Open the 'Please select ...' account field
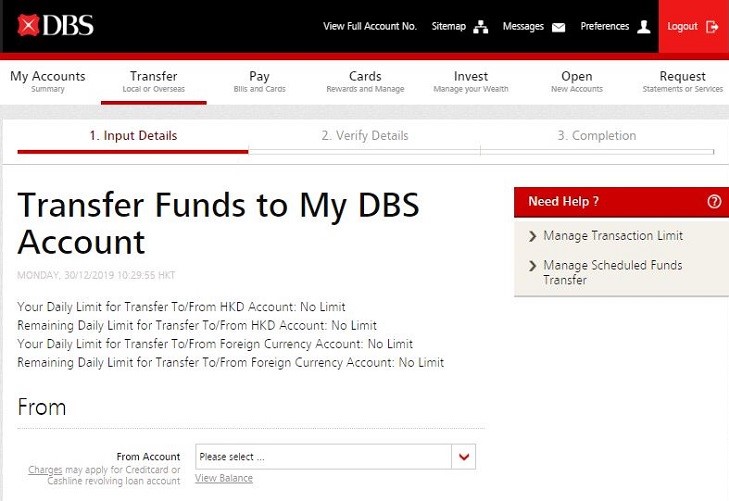The height and width of the screenshot is (501, 729). coord(323,457)
